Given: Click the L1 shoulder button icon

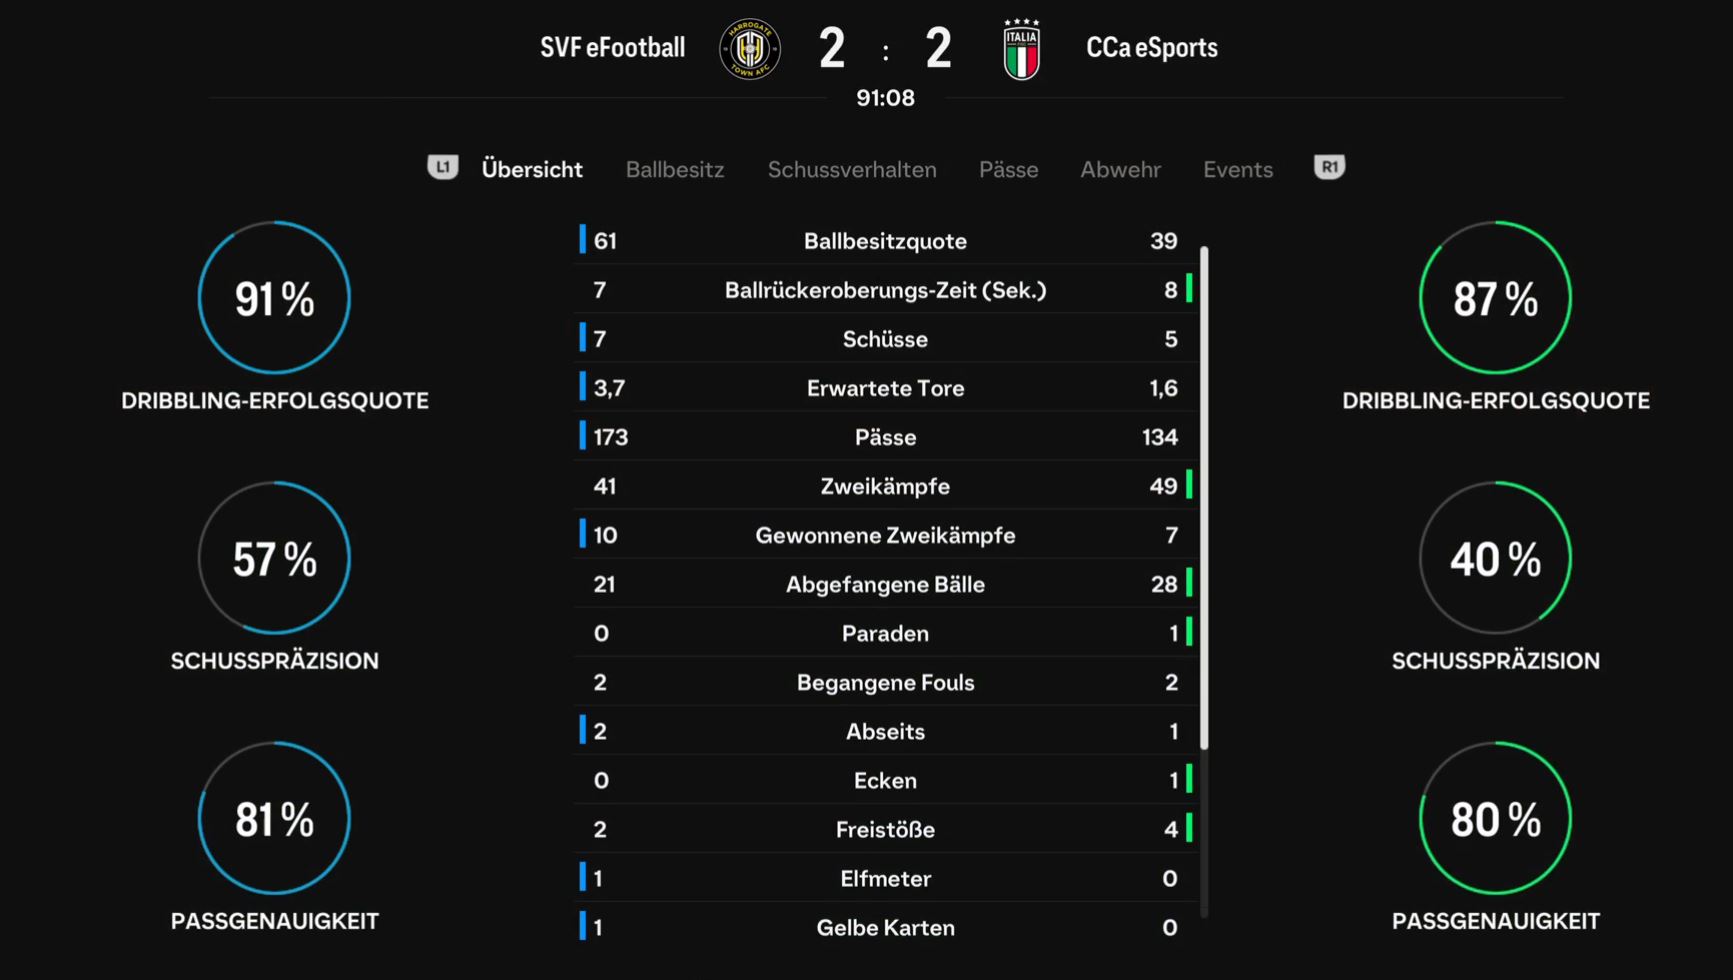Looking at the screenshot, I should point(443,167).
